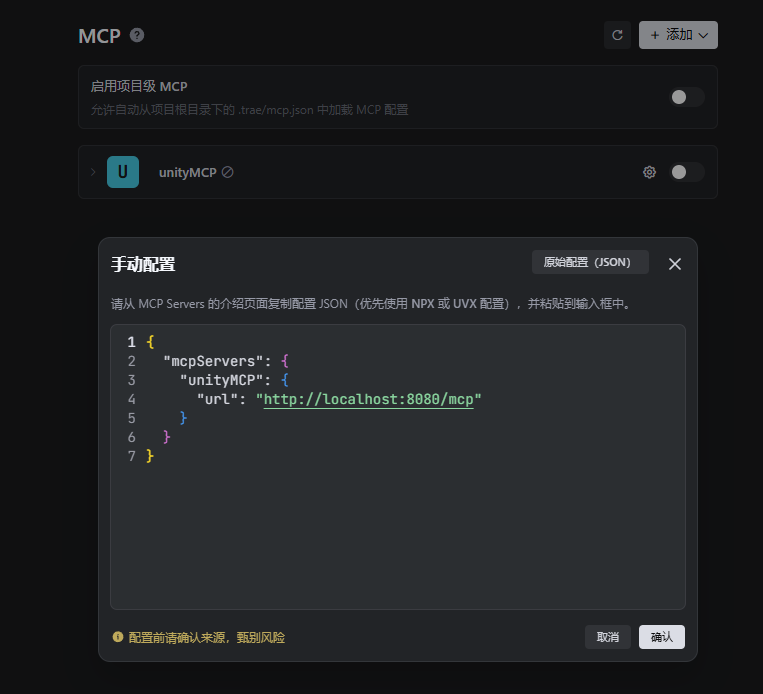Click the unityMCP name in the server list
This screenshot has width=763, height=694.
click(187, 172)
